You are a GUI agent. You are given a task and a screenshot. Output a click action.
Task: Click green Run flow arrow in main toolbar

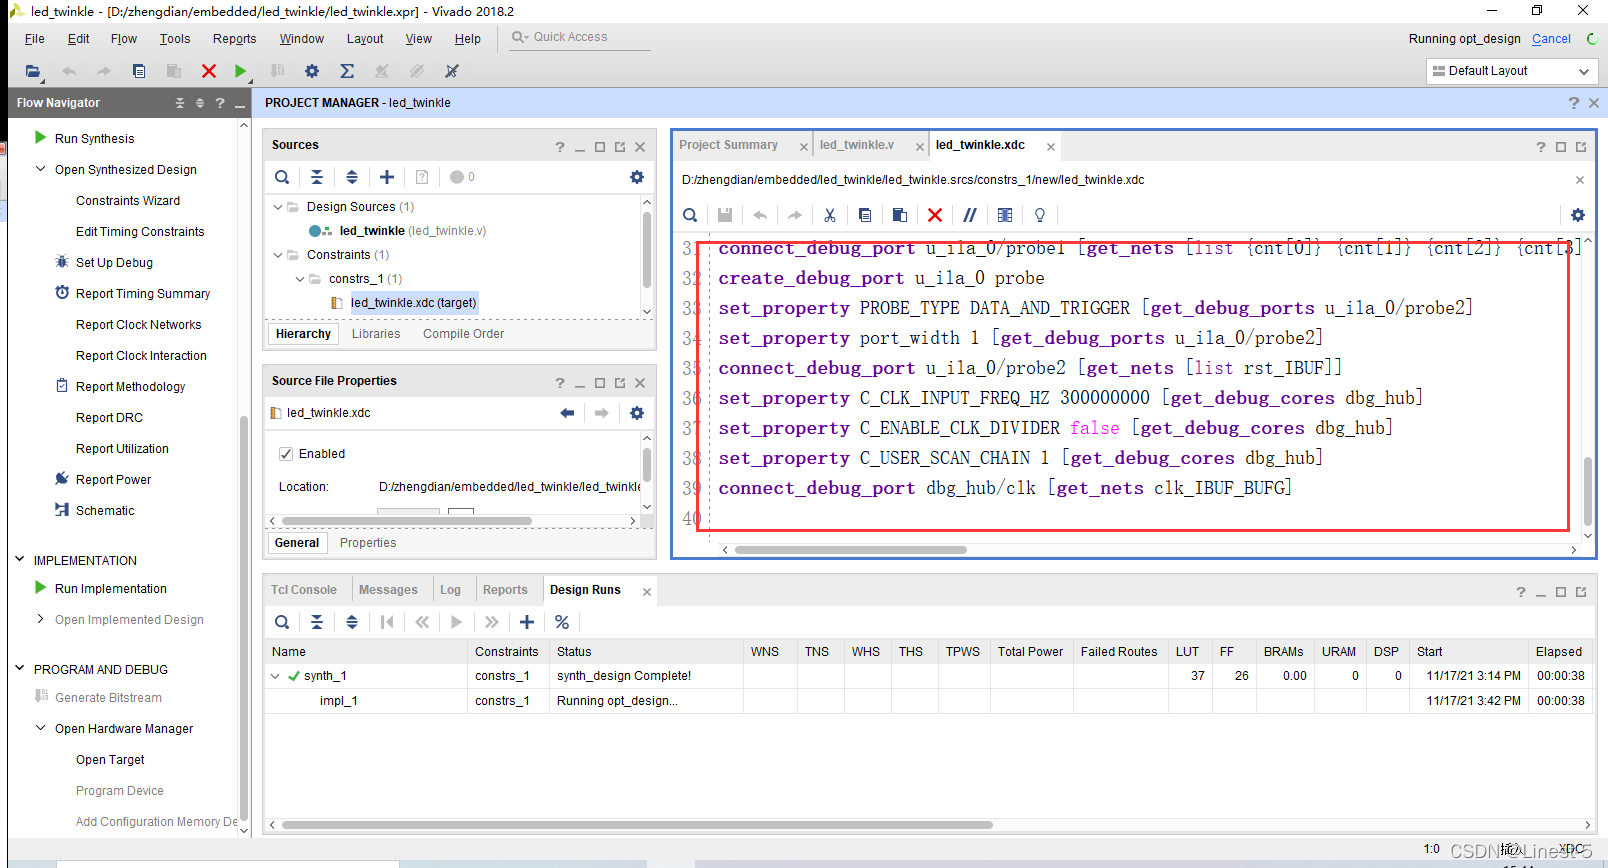click(x=240, y=71)
